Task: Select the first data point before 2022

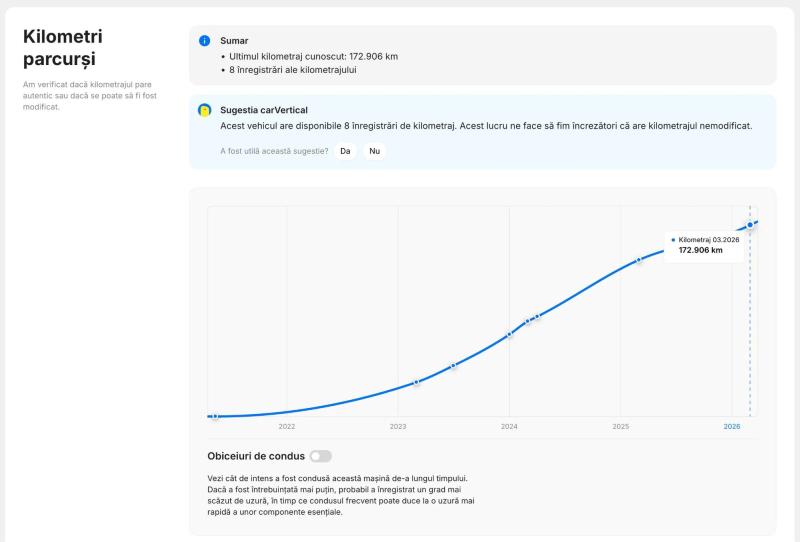Action: pos(215,416)
